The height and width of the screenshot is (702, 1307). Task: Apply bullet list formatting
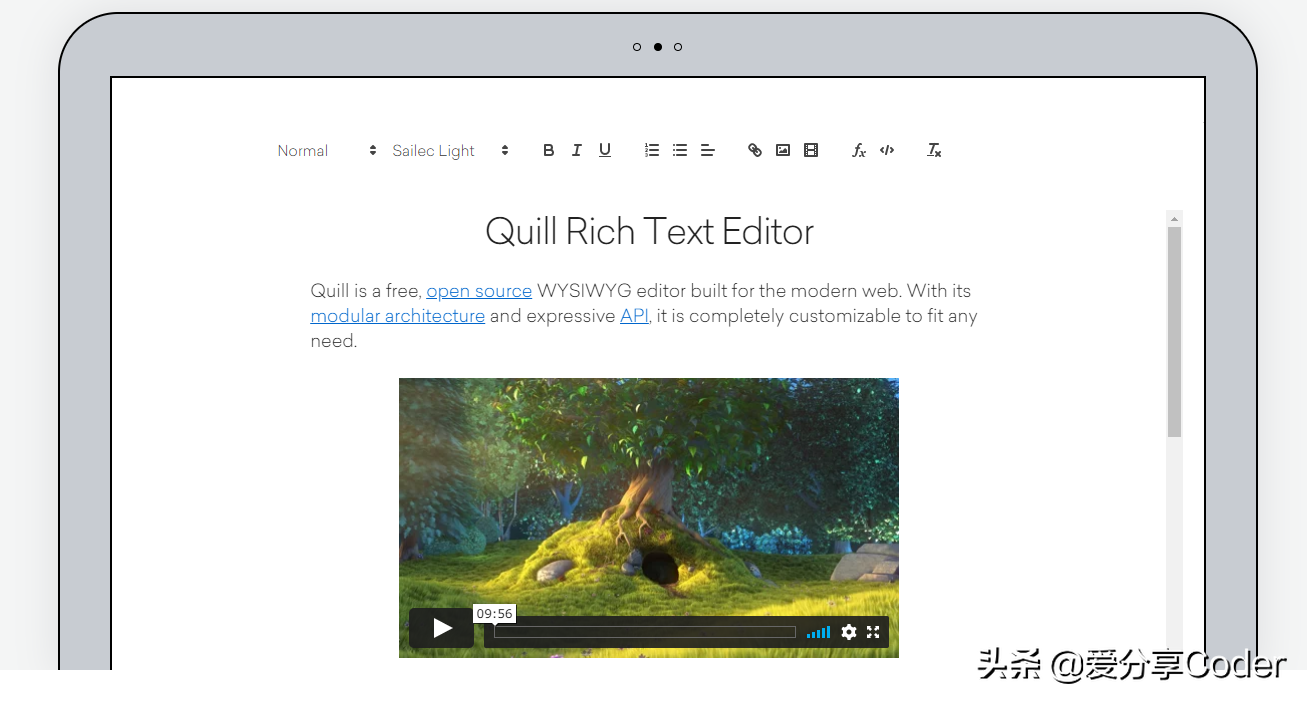tap(680, 150)
